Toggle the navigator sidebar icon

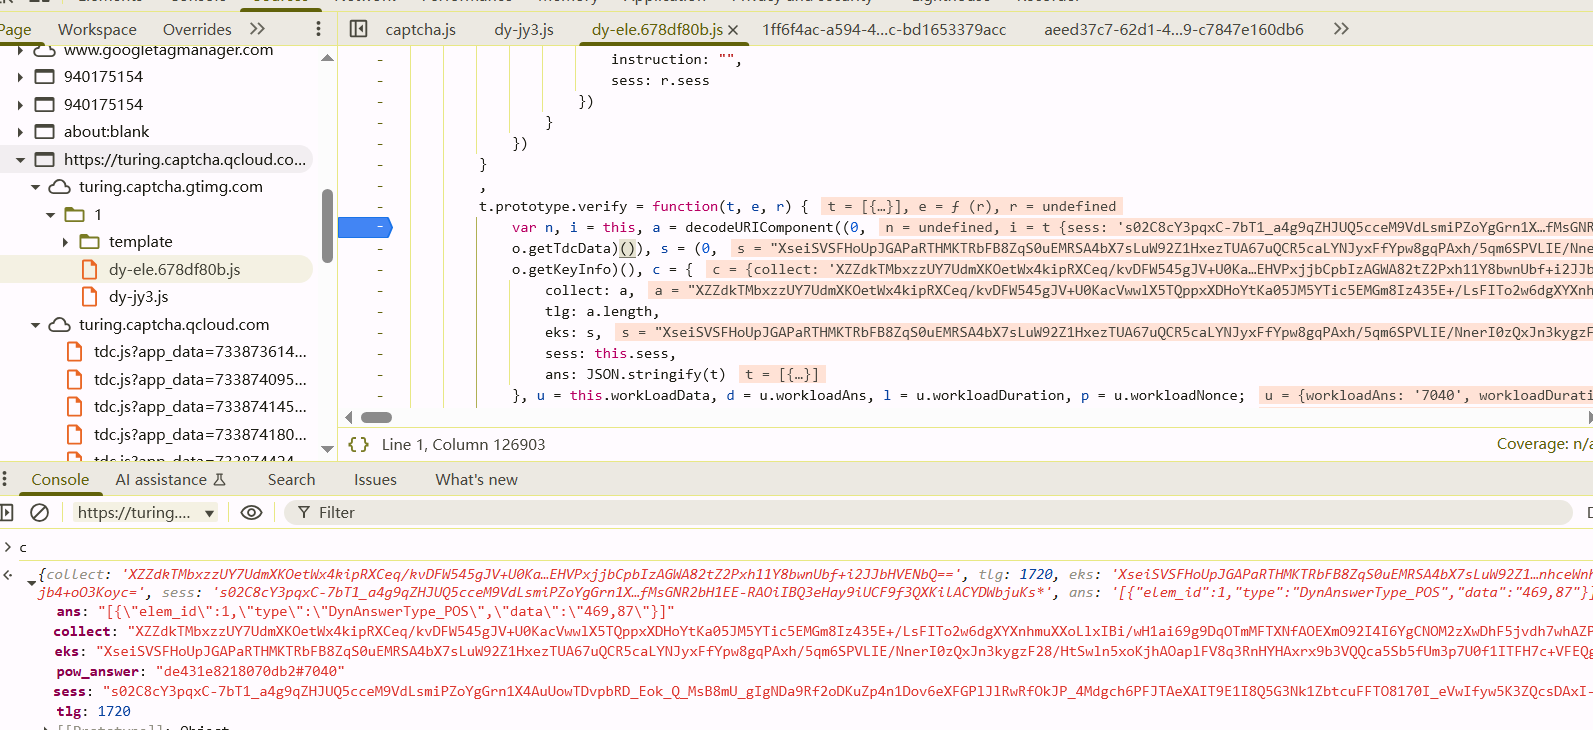click(359, 29)
